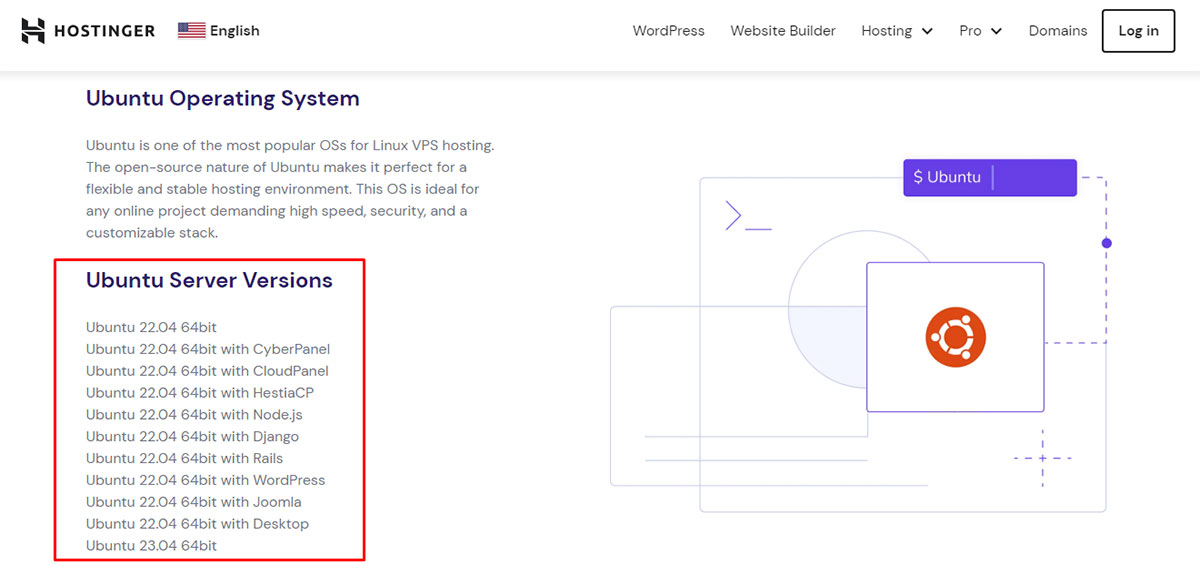1200x565 pixels.
Task: Click the HOSTINGER brand name
Action: pyautogui.click(x=105, y=31)
